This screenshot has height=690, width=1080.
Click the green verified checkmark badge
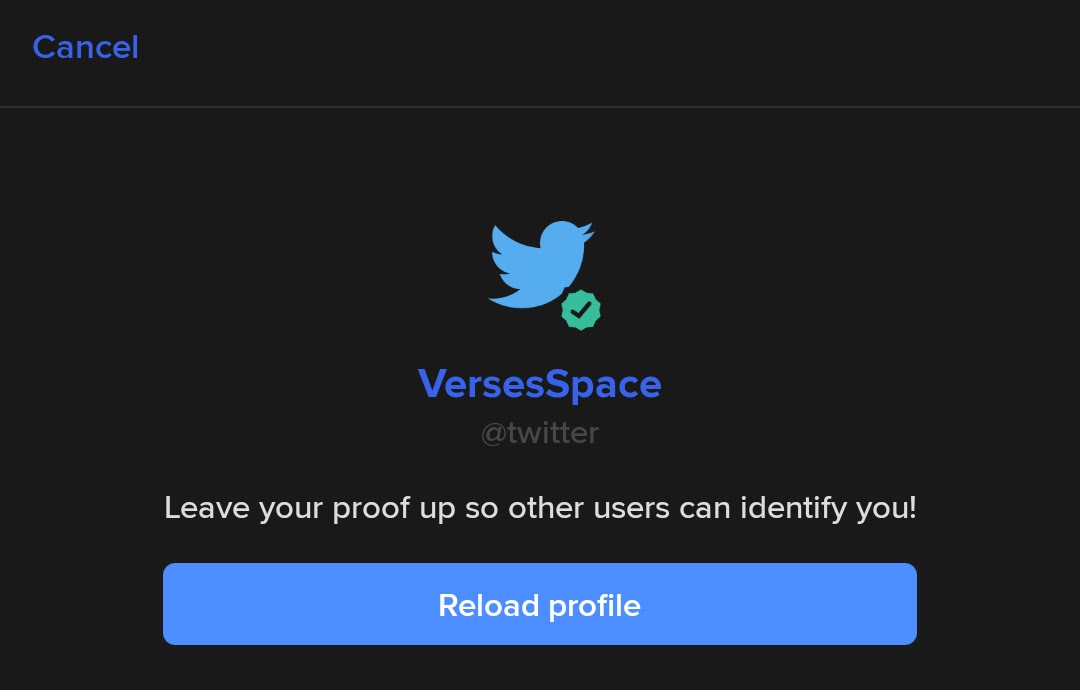pyautogui.click(x=581, y=310)
